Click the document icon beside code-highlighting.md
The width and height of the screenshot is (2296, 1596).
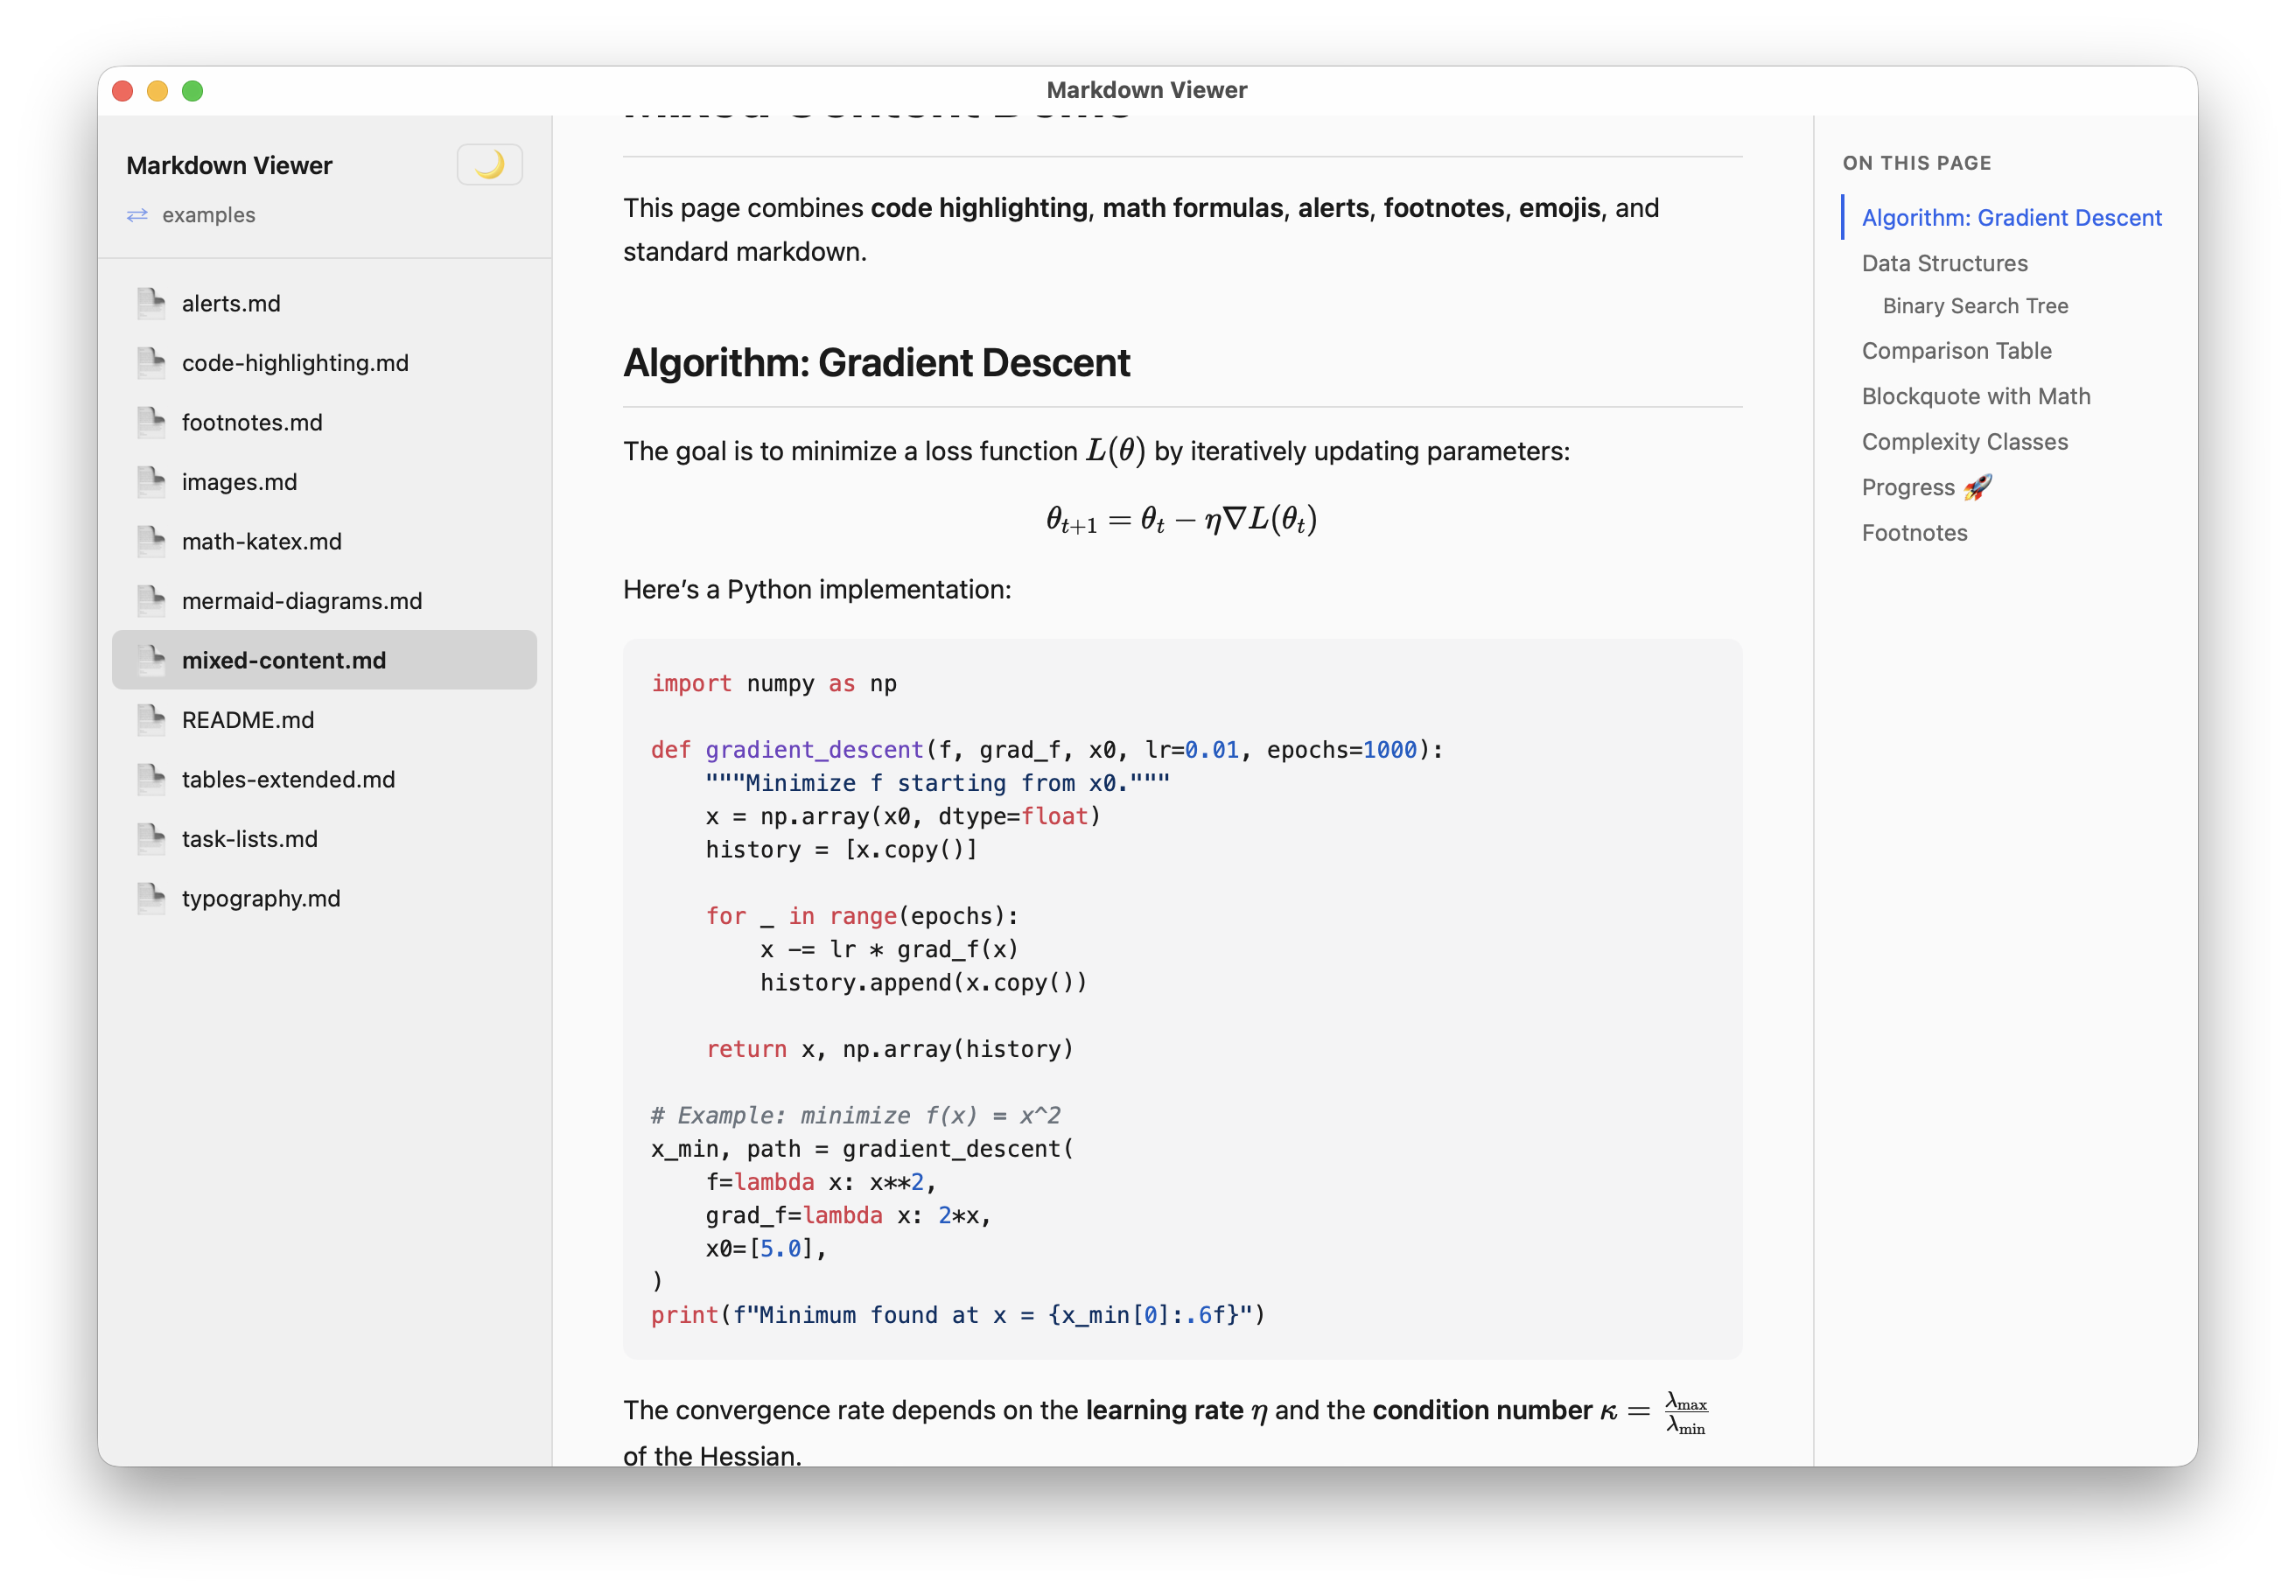[x=151, y=362]
